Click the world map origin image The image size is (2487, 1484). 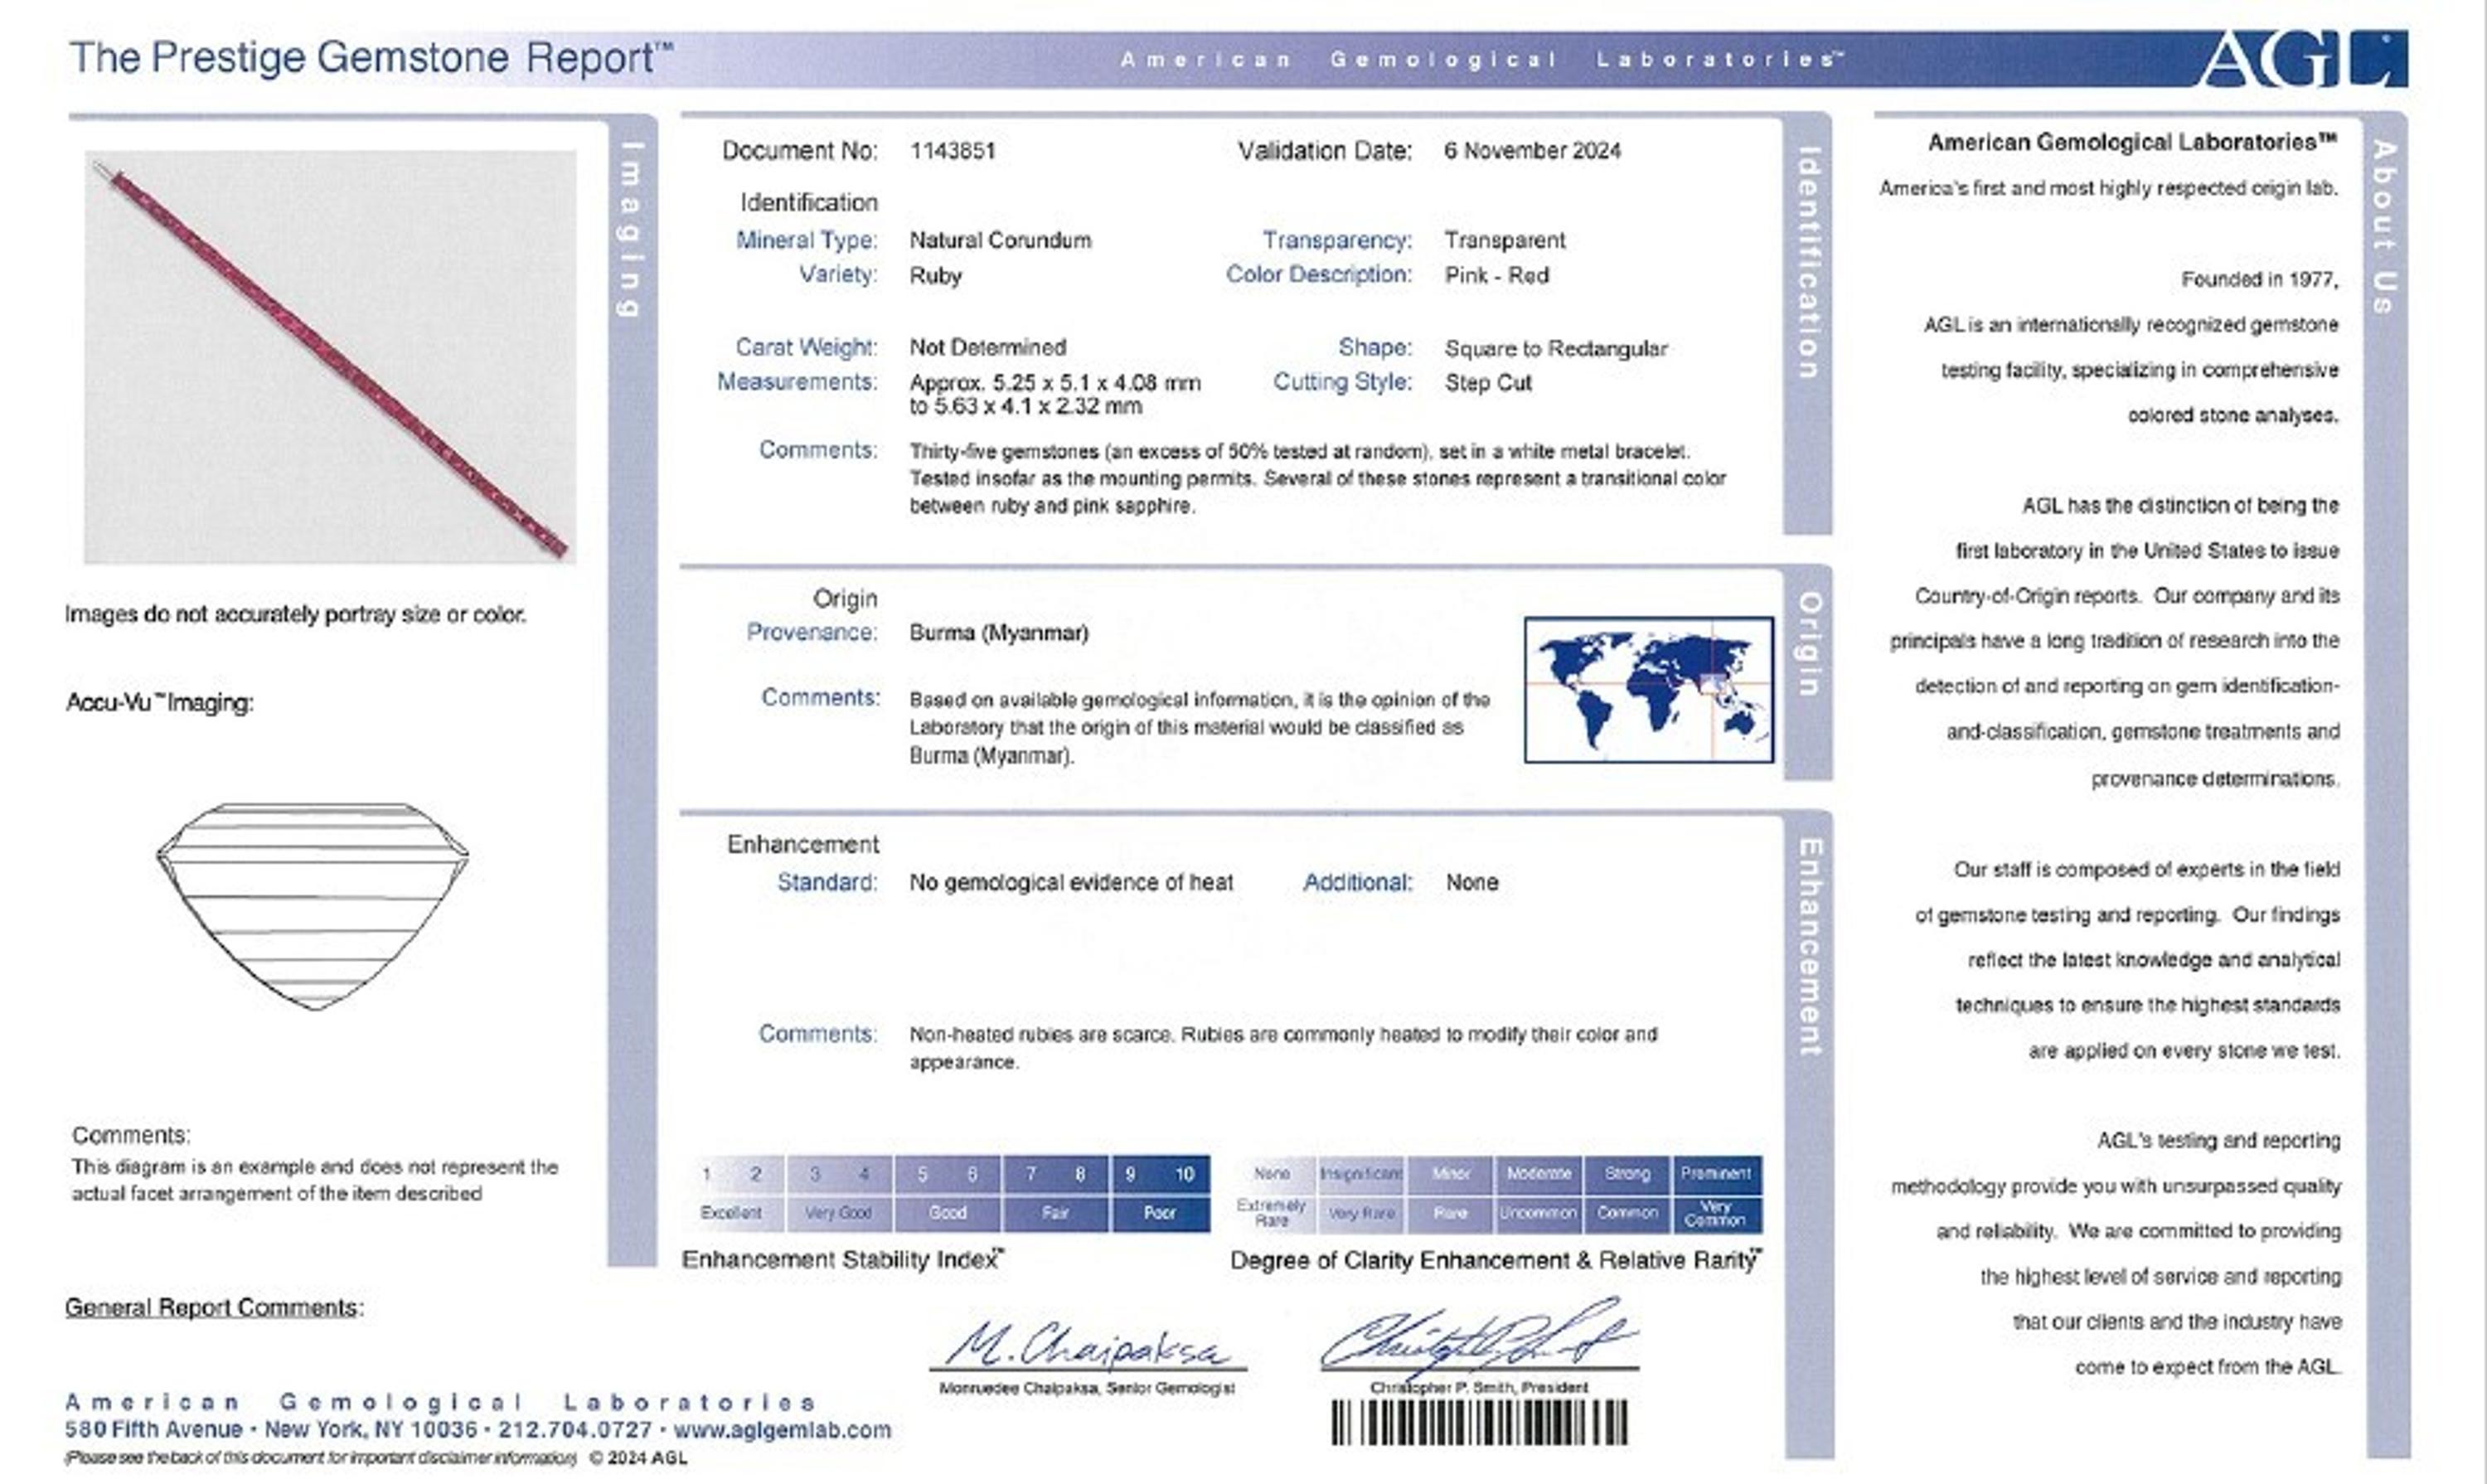[x=1649, y=690]
